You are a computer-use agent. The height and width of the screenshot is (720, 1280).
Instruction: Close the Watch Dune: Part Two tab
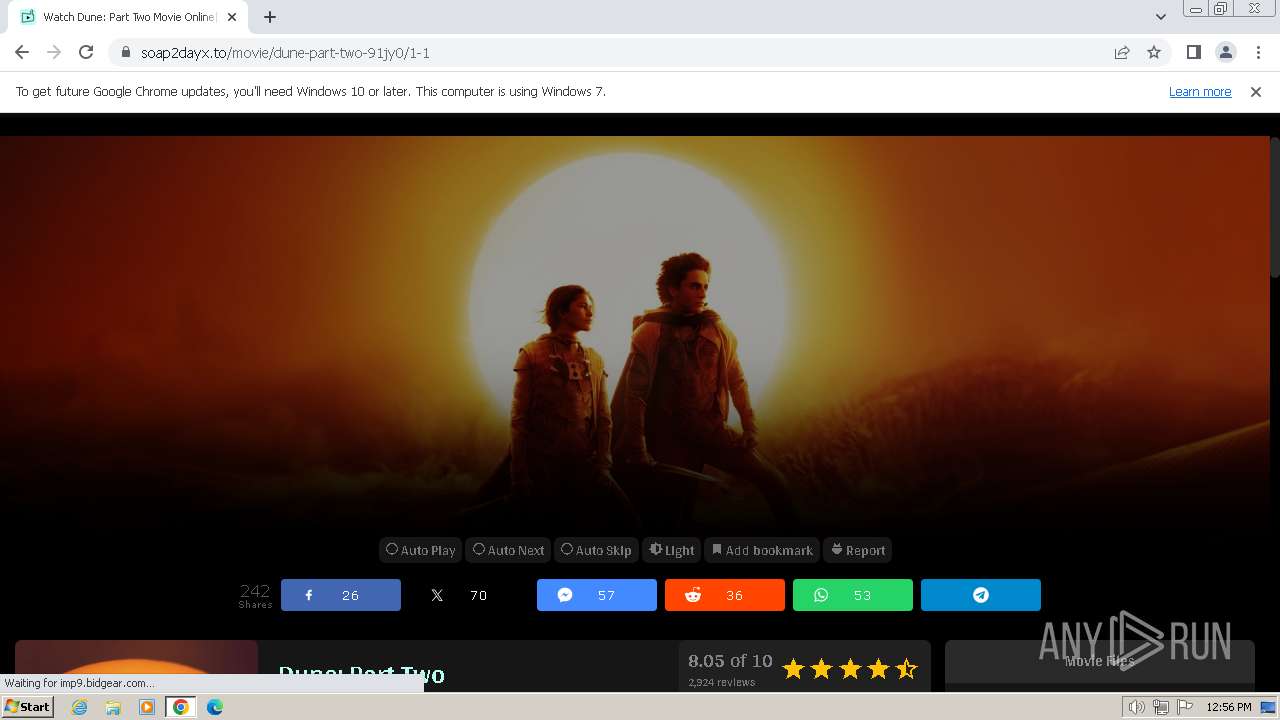[x=232, y=17]
